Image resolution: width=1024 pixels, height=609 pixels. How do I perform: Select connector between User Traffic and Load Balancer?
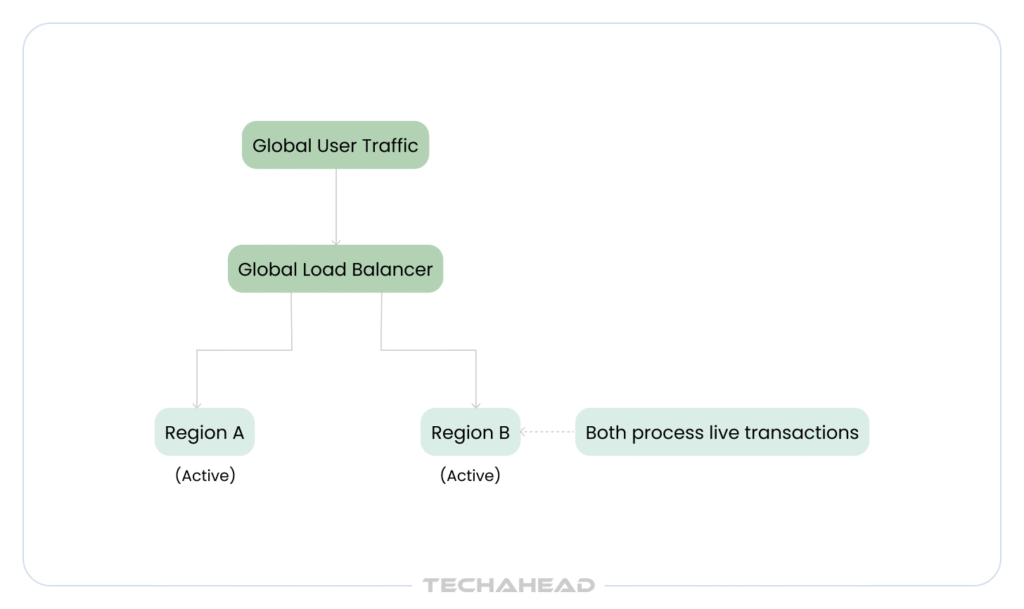tap(336, 206)
